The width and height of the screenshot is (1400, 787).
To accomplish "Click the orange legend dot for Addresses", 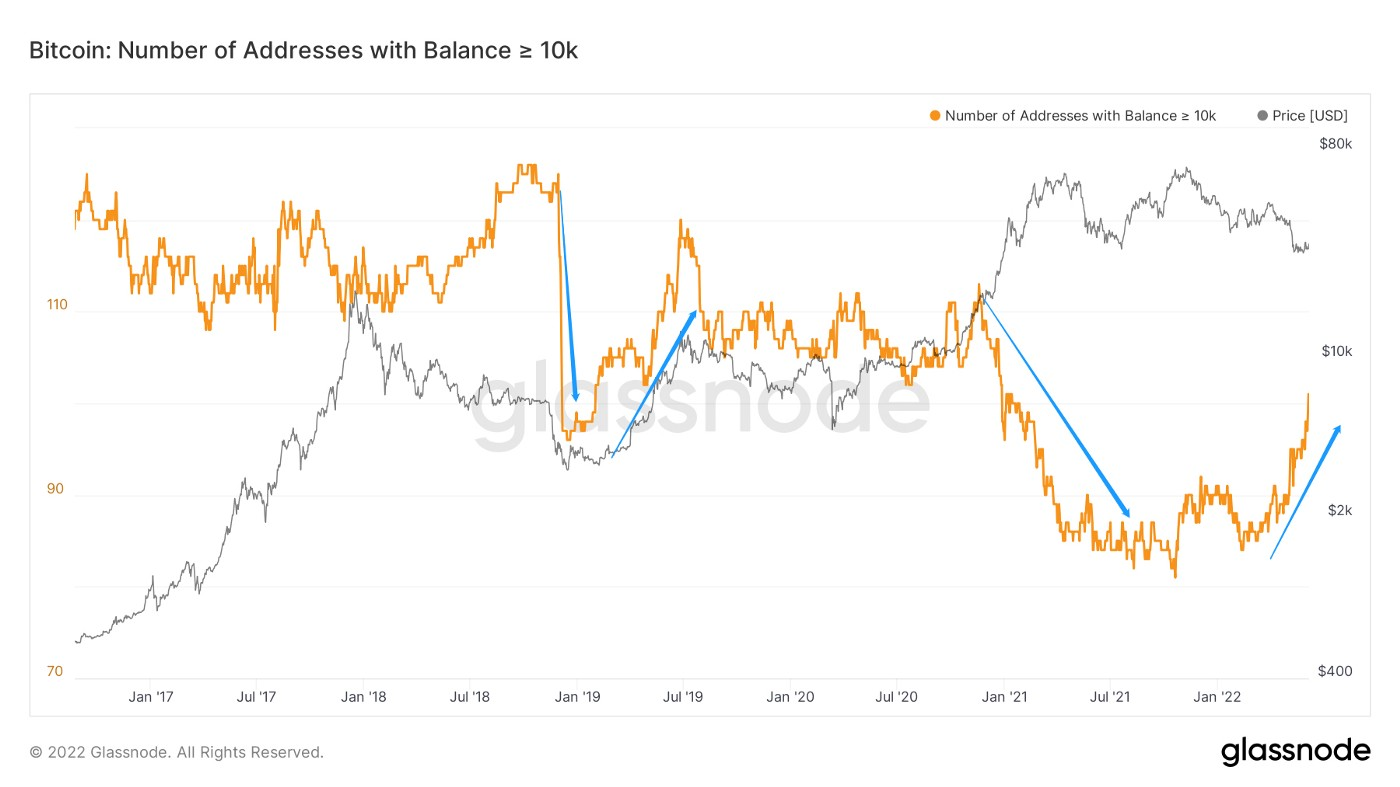I will pos(935,116).
